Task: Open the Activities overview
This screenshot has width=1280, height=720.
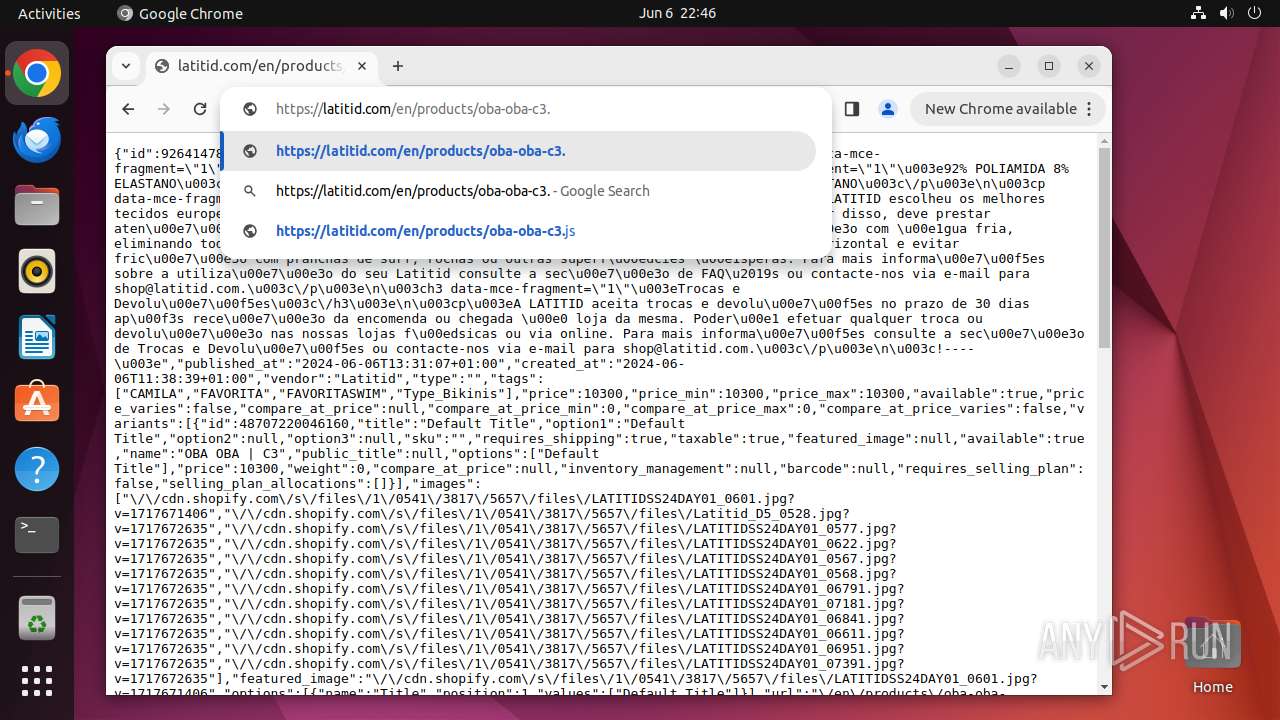Action: (49, 14)
